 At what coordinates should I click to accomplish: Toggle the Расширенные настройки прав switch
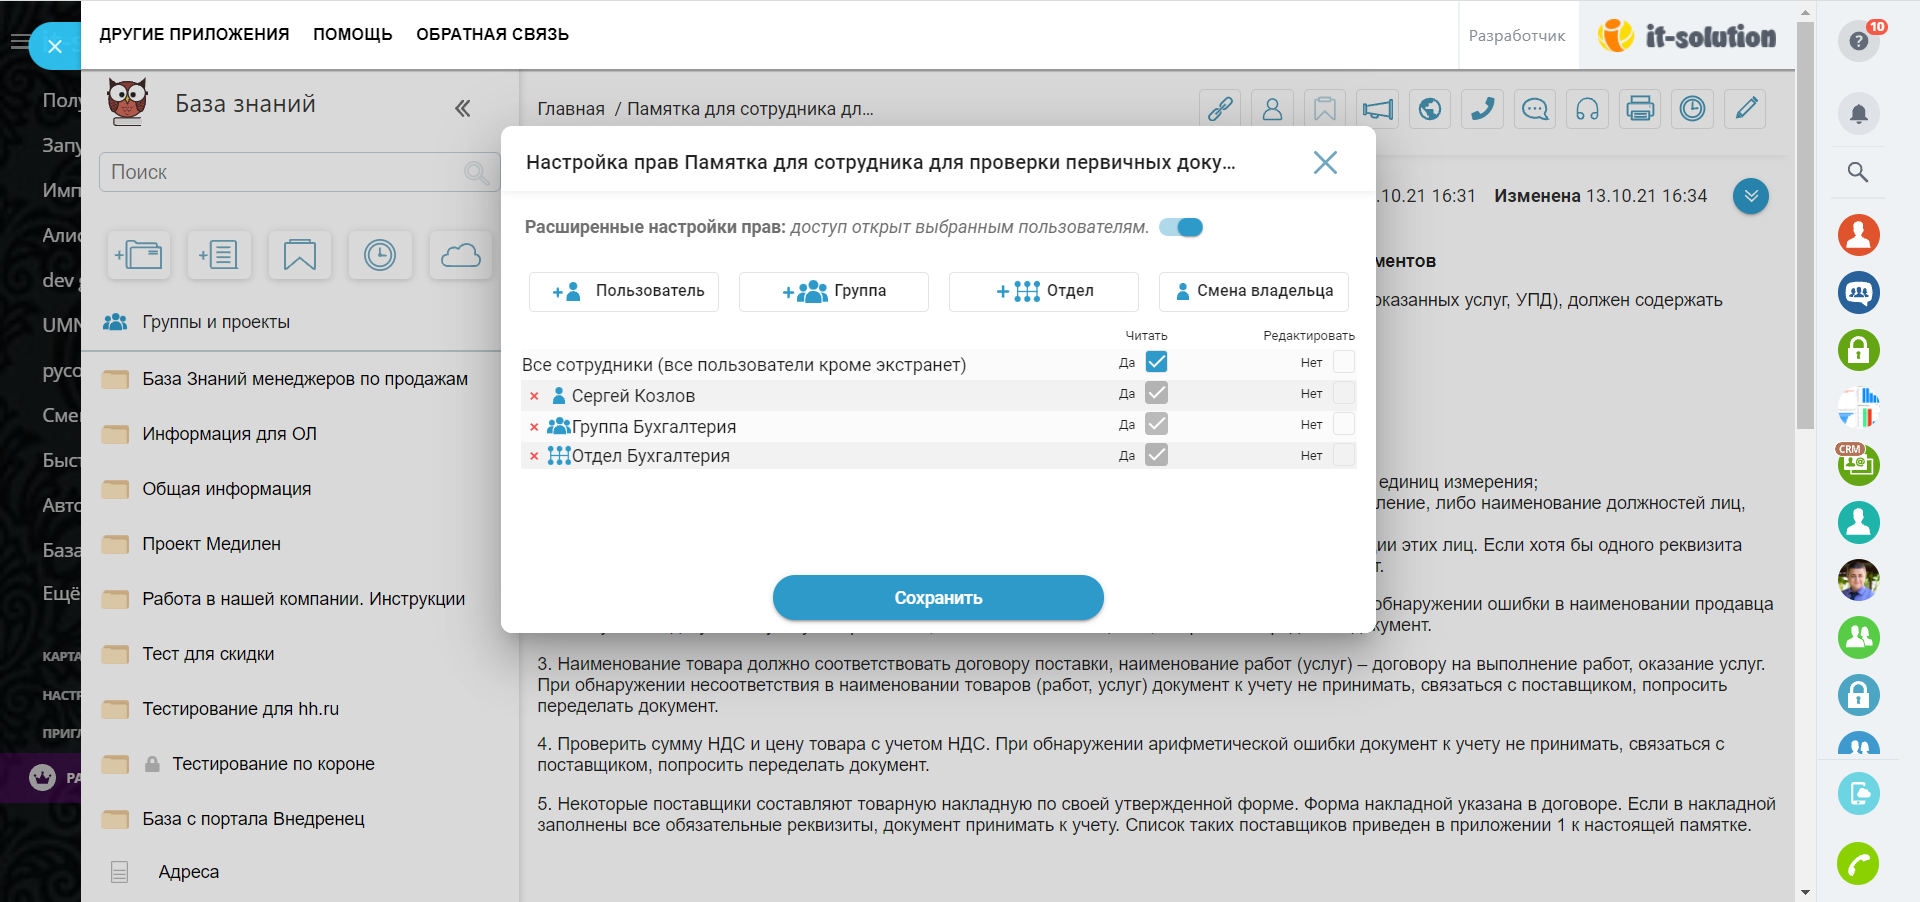tap(1181, 228)
